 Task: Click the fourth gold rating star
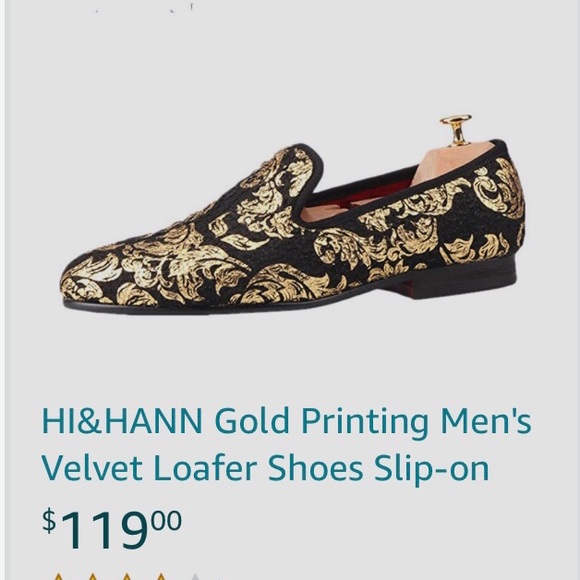pyautogui.click(x=161, y=577)
